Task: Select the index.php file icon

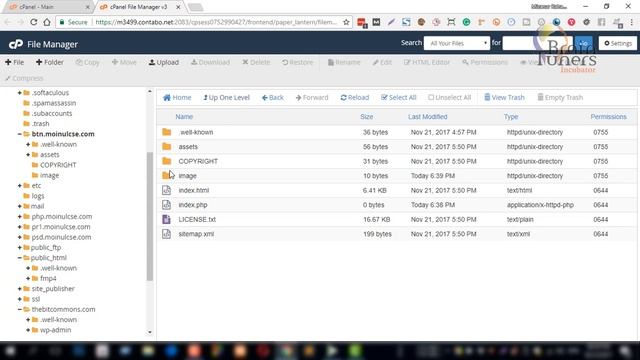Action: (x=167, y=205)
